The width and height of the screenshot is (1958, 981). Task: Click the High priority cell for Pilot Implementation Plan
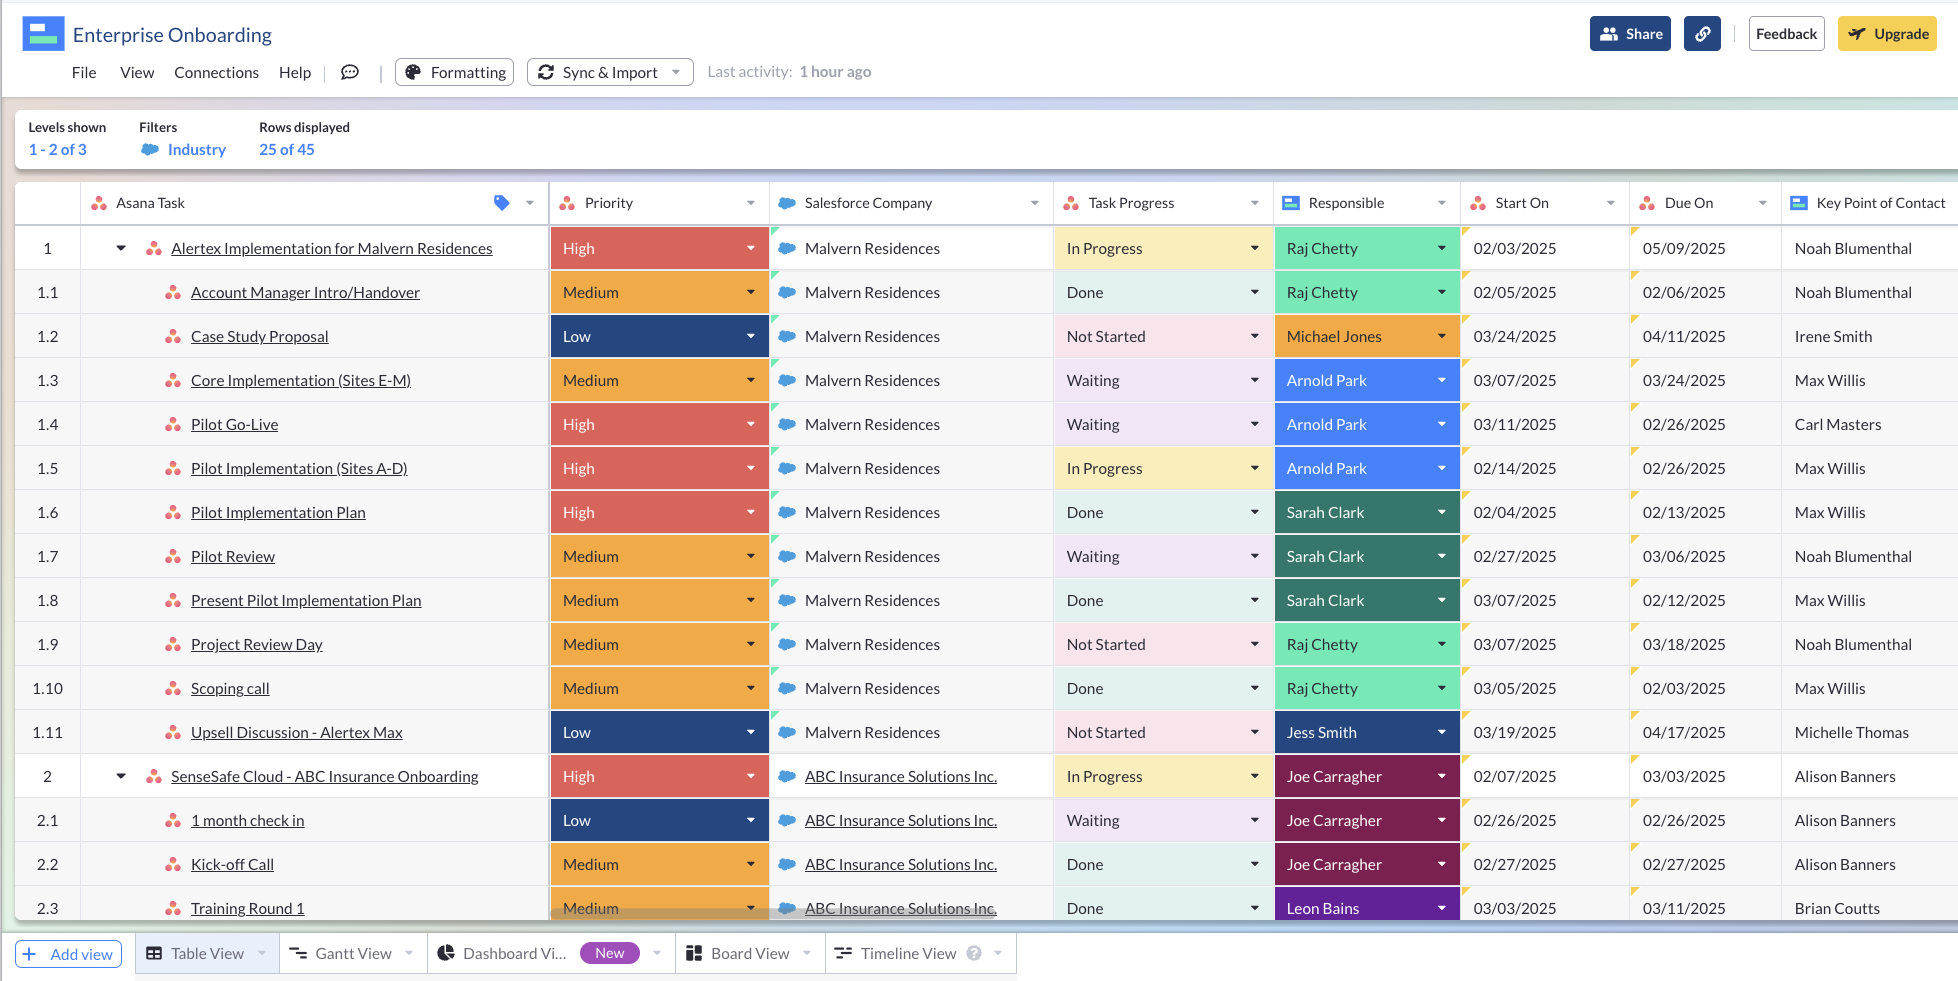[659, 513]
